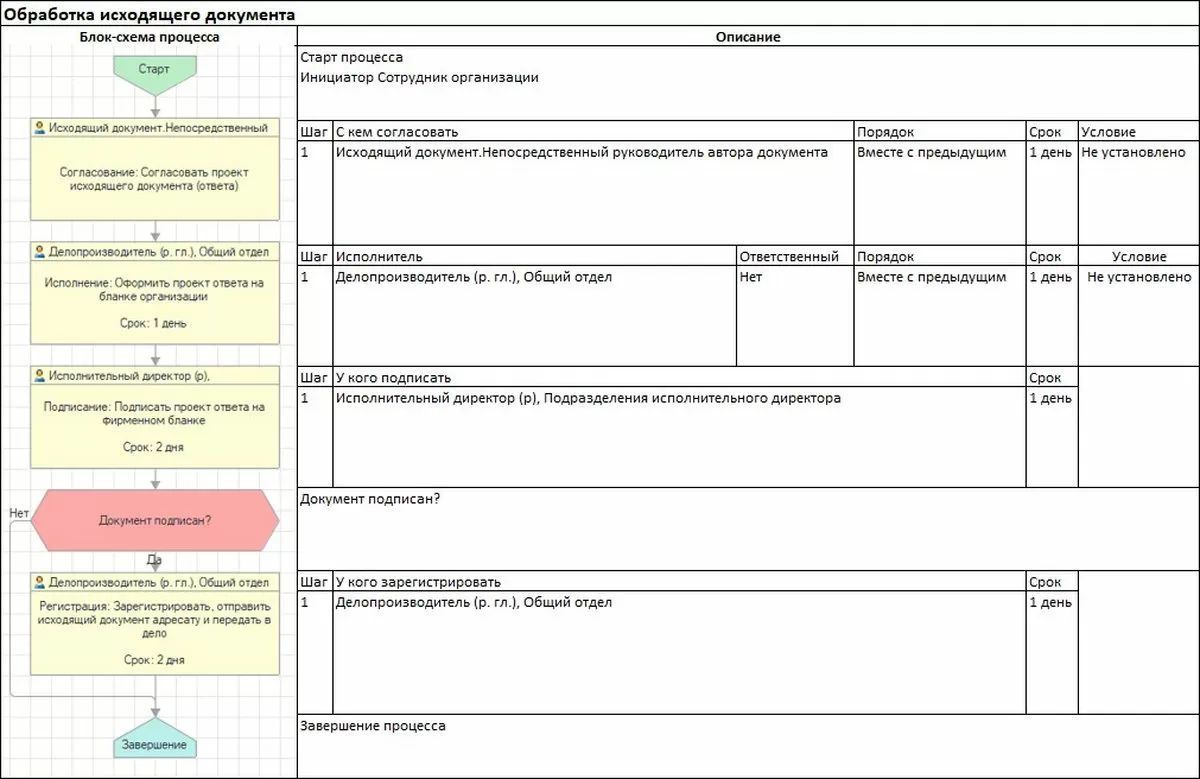Select the Исполнение task block body
The height and width of the screenshot is (779, 1200).
click(x=155, y=302)
